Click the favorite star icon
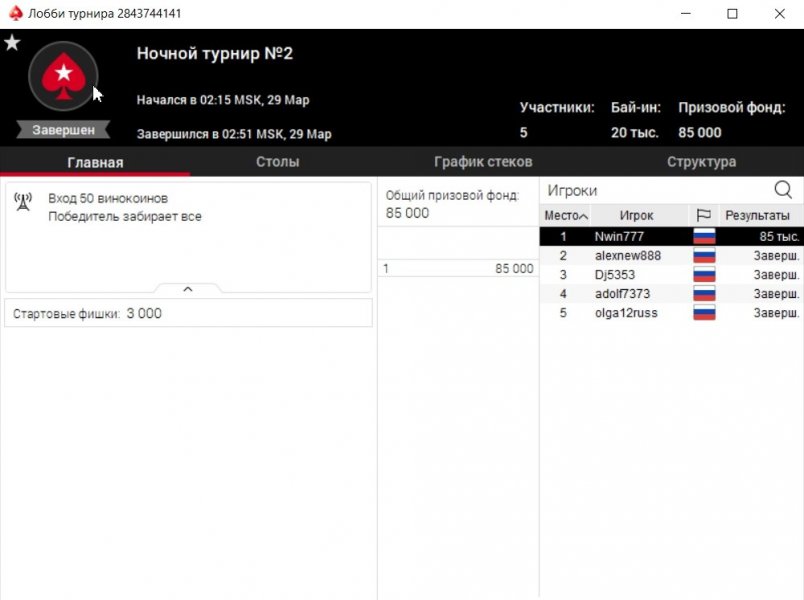The height and width of the screenshot is (600, 804). (12, 43)
